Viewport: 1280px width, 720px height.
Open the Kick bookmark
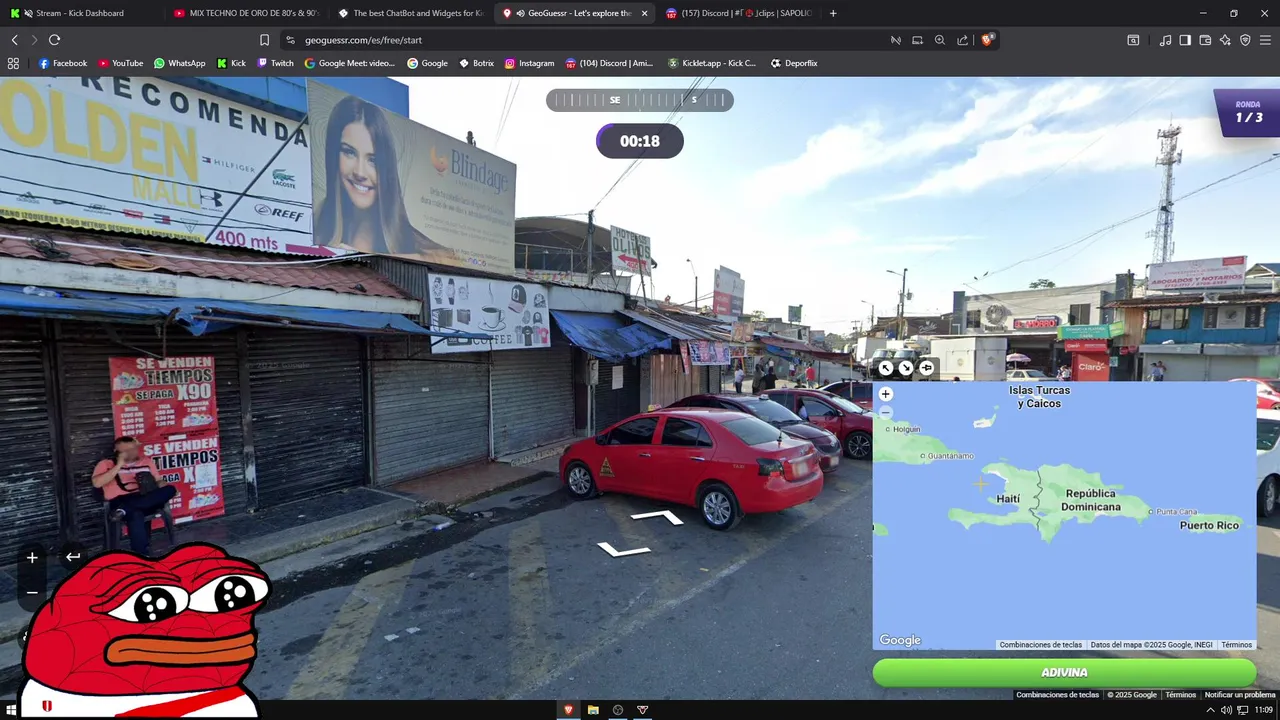tap(231, 63)
